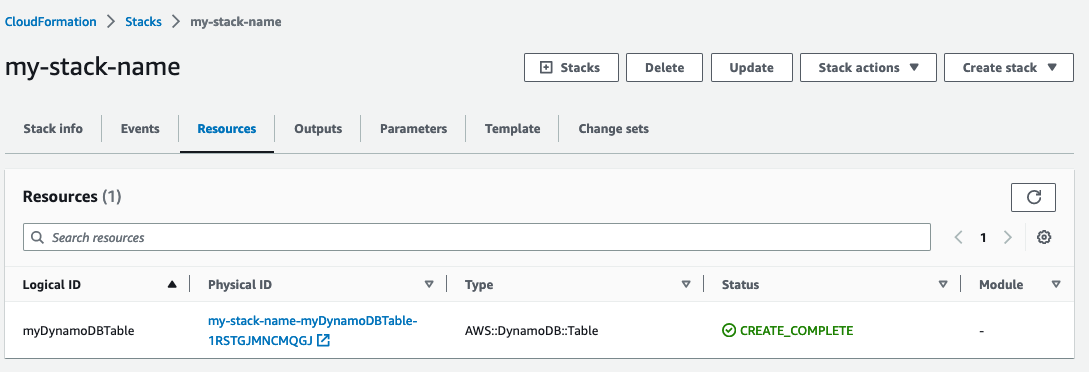Switch to the Outputs tab
Image resolution: width=1089 pixels, height=372 pixels.
[318, 128]
